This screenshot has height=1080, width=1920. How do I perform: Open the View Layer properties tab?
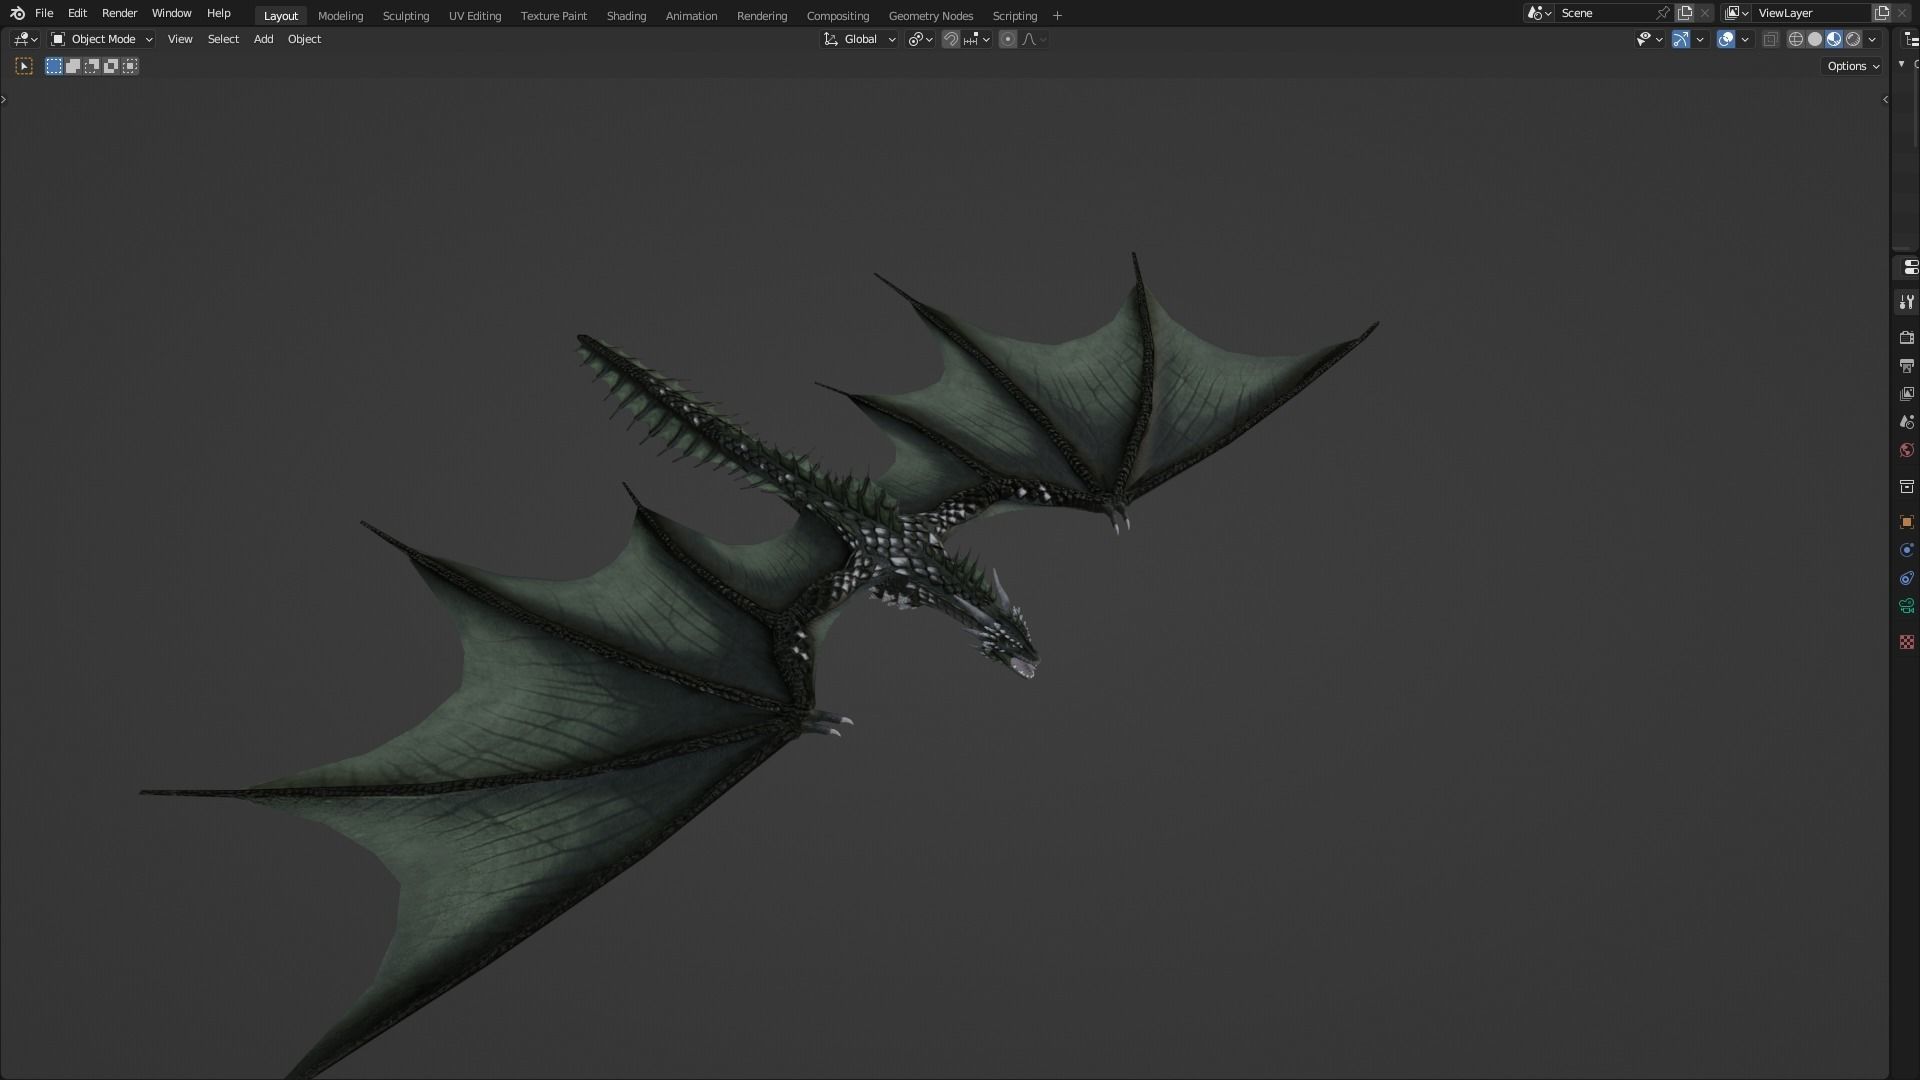1906,394
